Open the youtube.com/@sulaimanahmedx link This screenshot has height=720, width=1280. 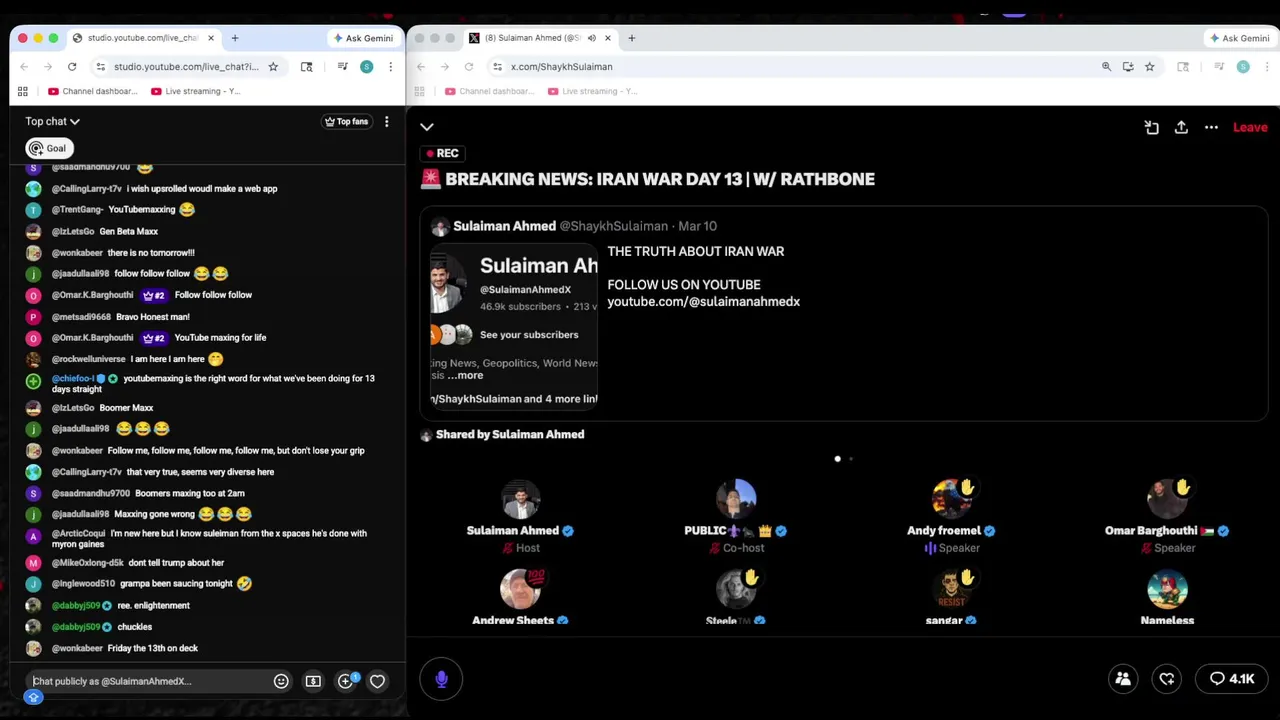[x=703, y=301]
